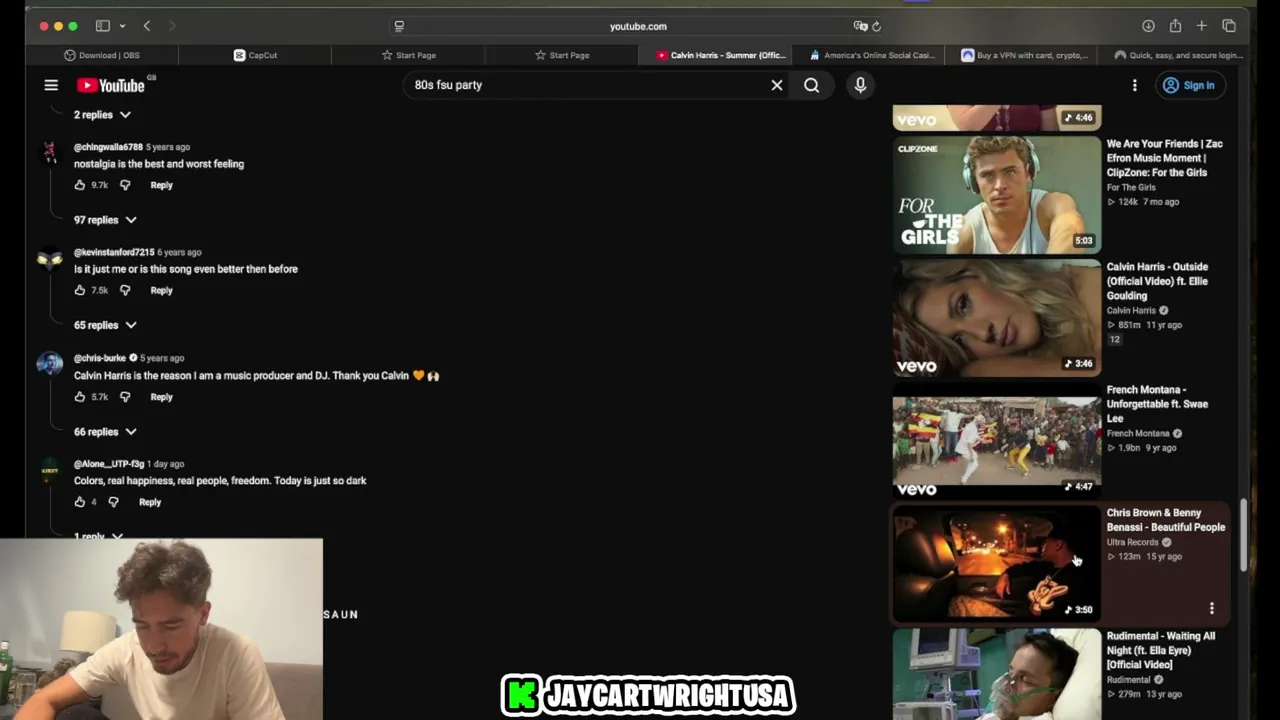Clear the search box with the X
Viewport: 1280px width, 720px height.
click(777, 85)
